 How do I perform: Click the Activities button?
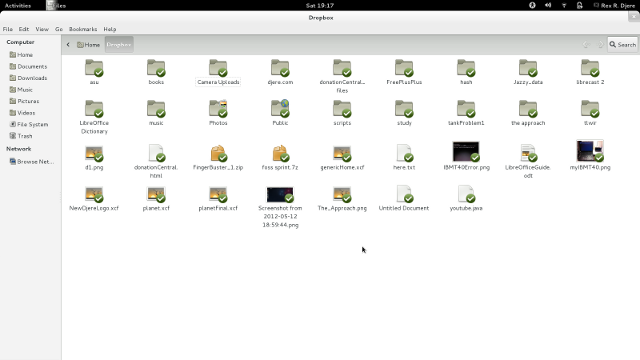(x=18, y=5)
